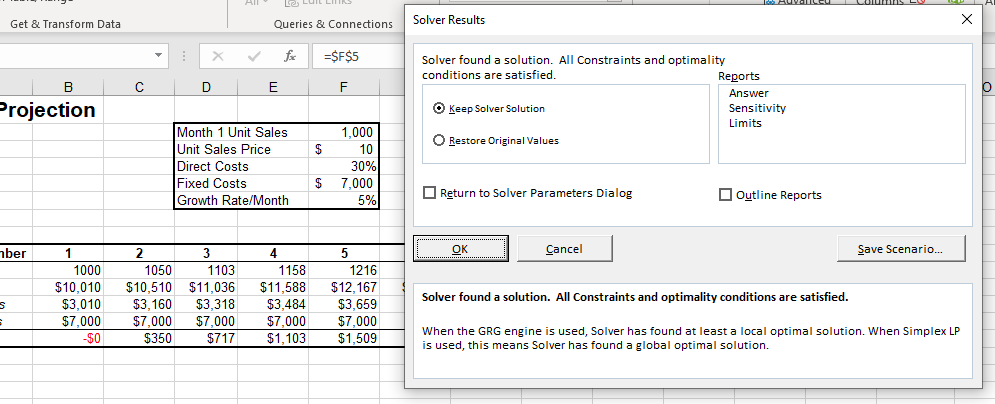Open the Name Box dropdown arrow
The width and height of the screenshot is (995, 404).
tap(158, 56)
